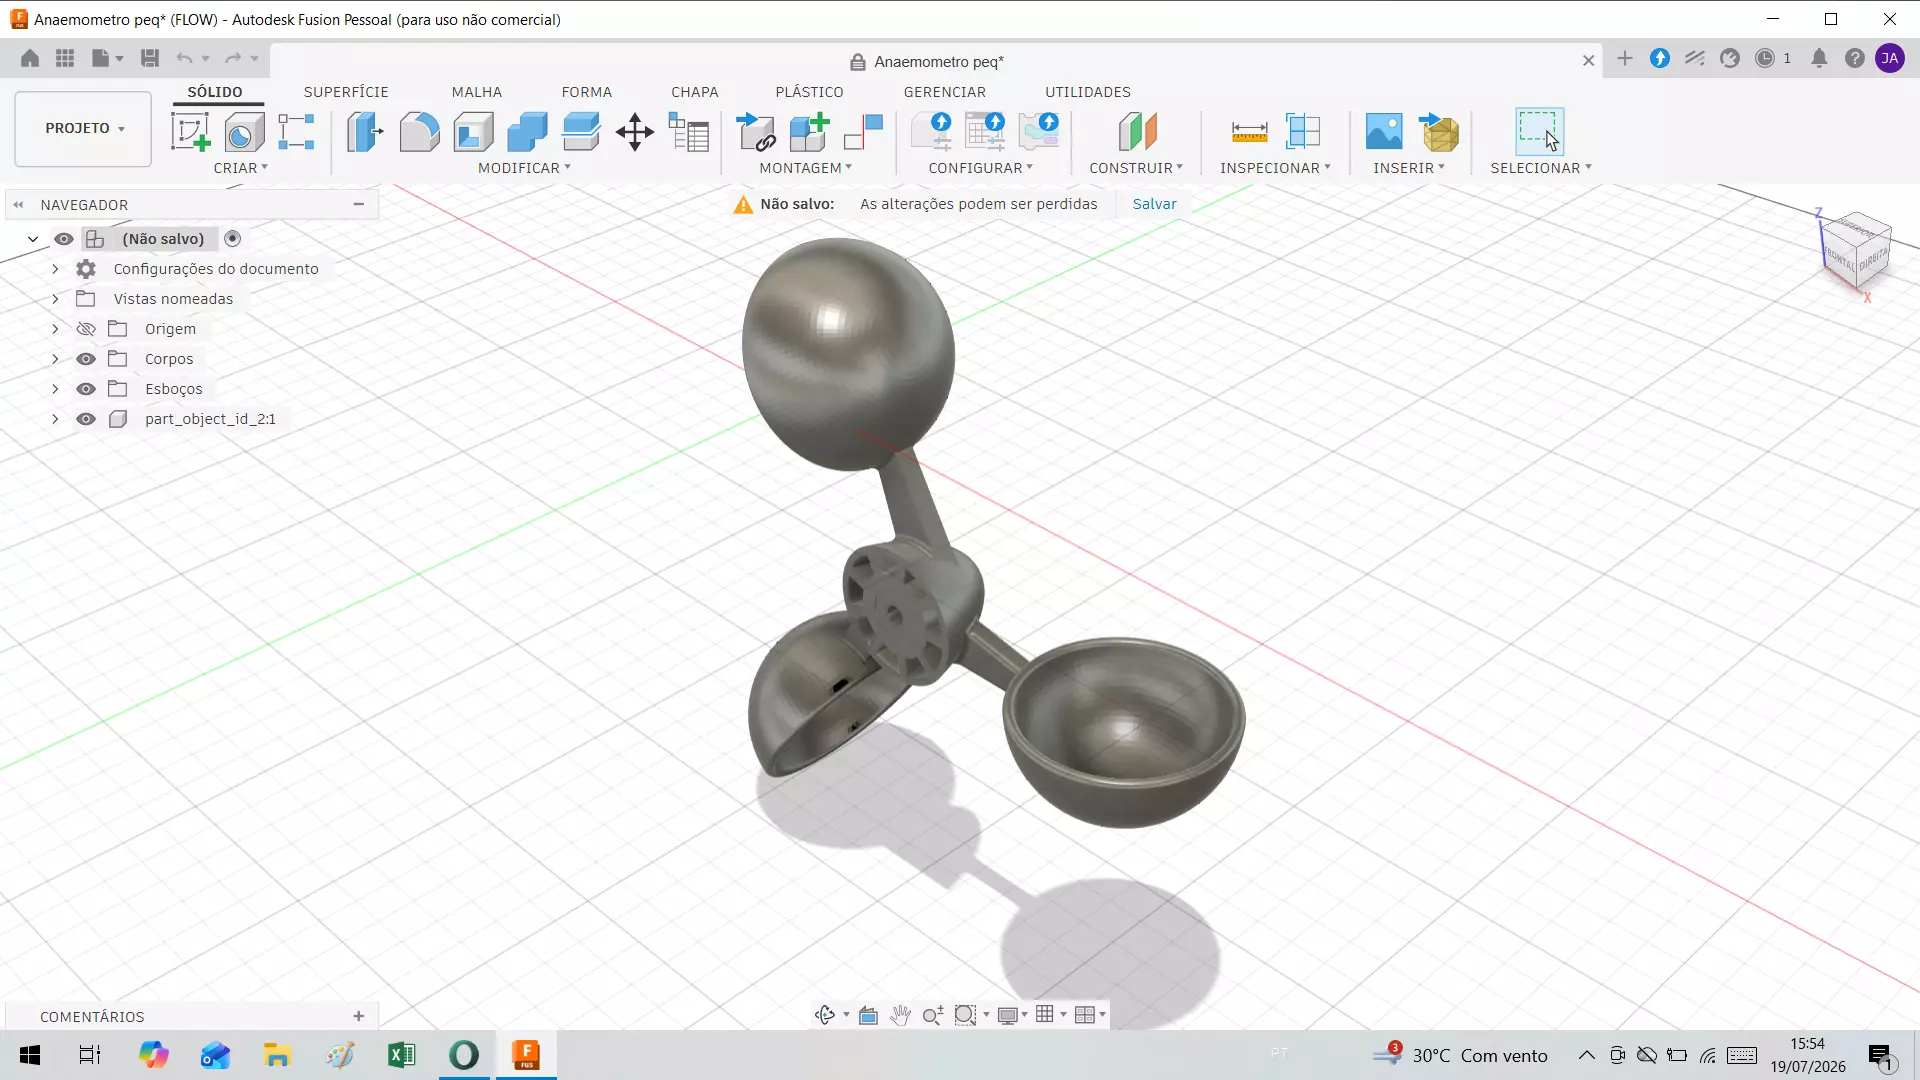
Task: Click the Combine bodies icon
Action: click(527, 131)
